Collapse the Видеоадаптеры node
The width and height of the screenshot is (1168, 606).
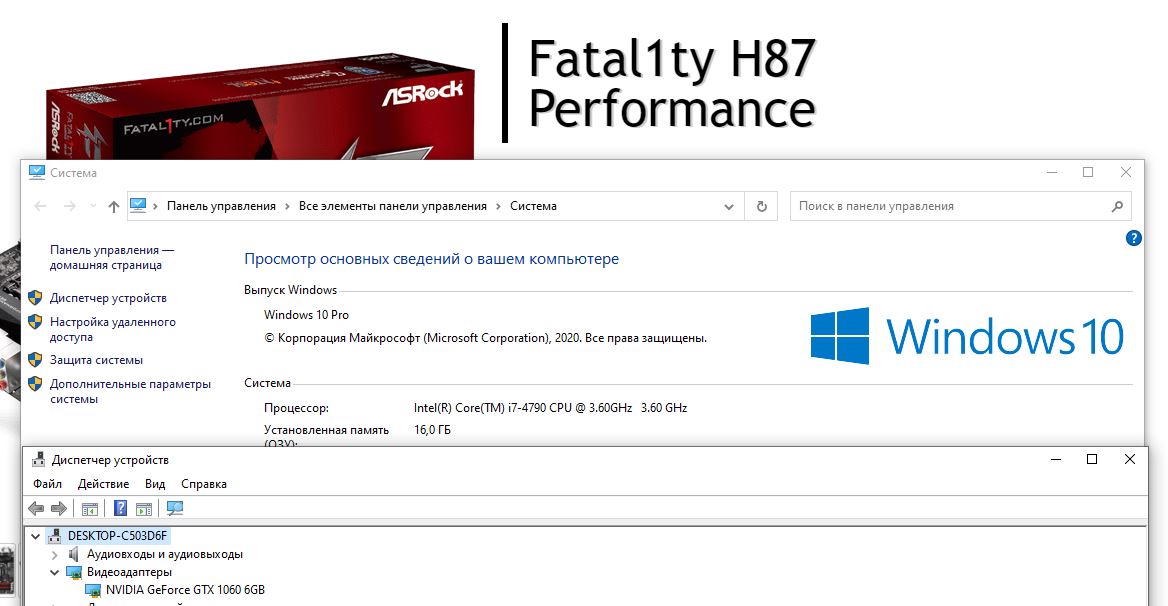click(x=54, y=572)
